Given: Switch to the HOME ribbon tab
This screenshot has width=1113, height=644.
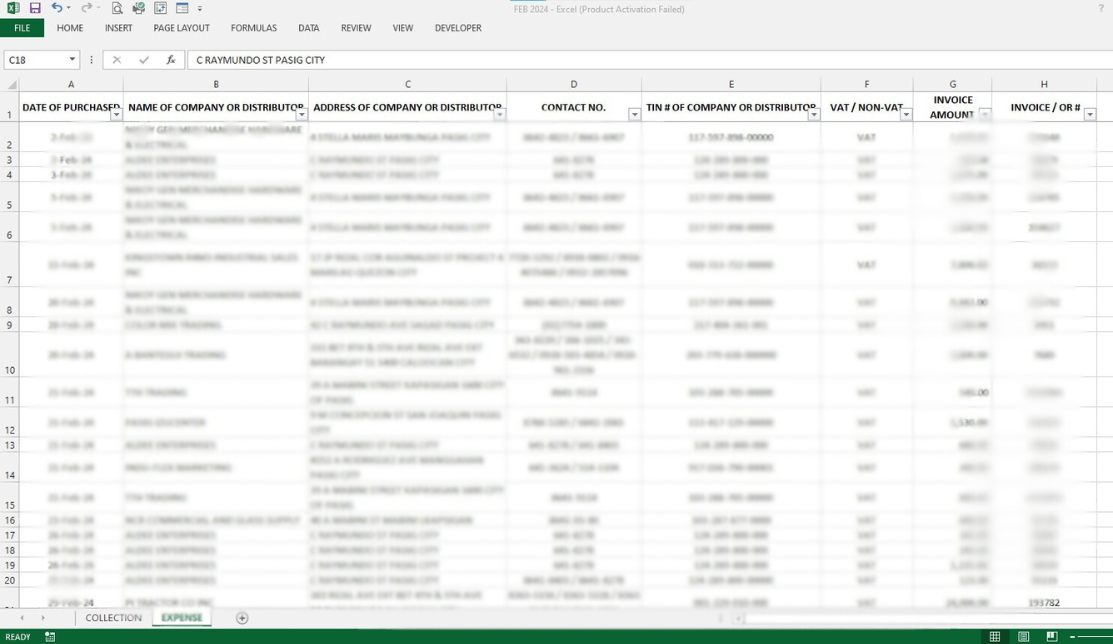Looking at the screenshot, I should click(70, 28).
